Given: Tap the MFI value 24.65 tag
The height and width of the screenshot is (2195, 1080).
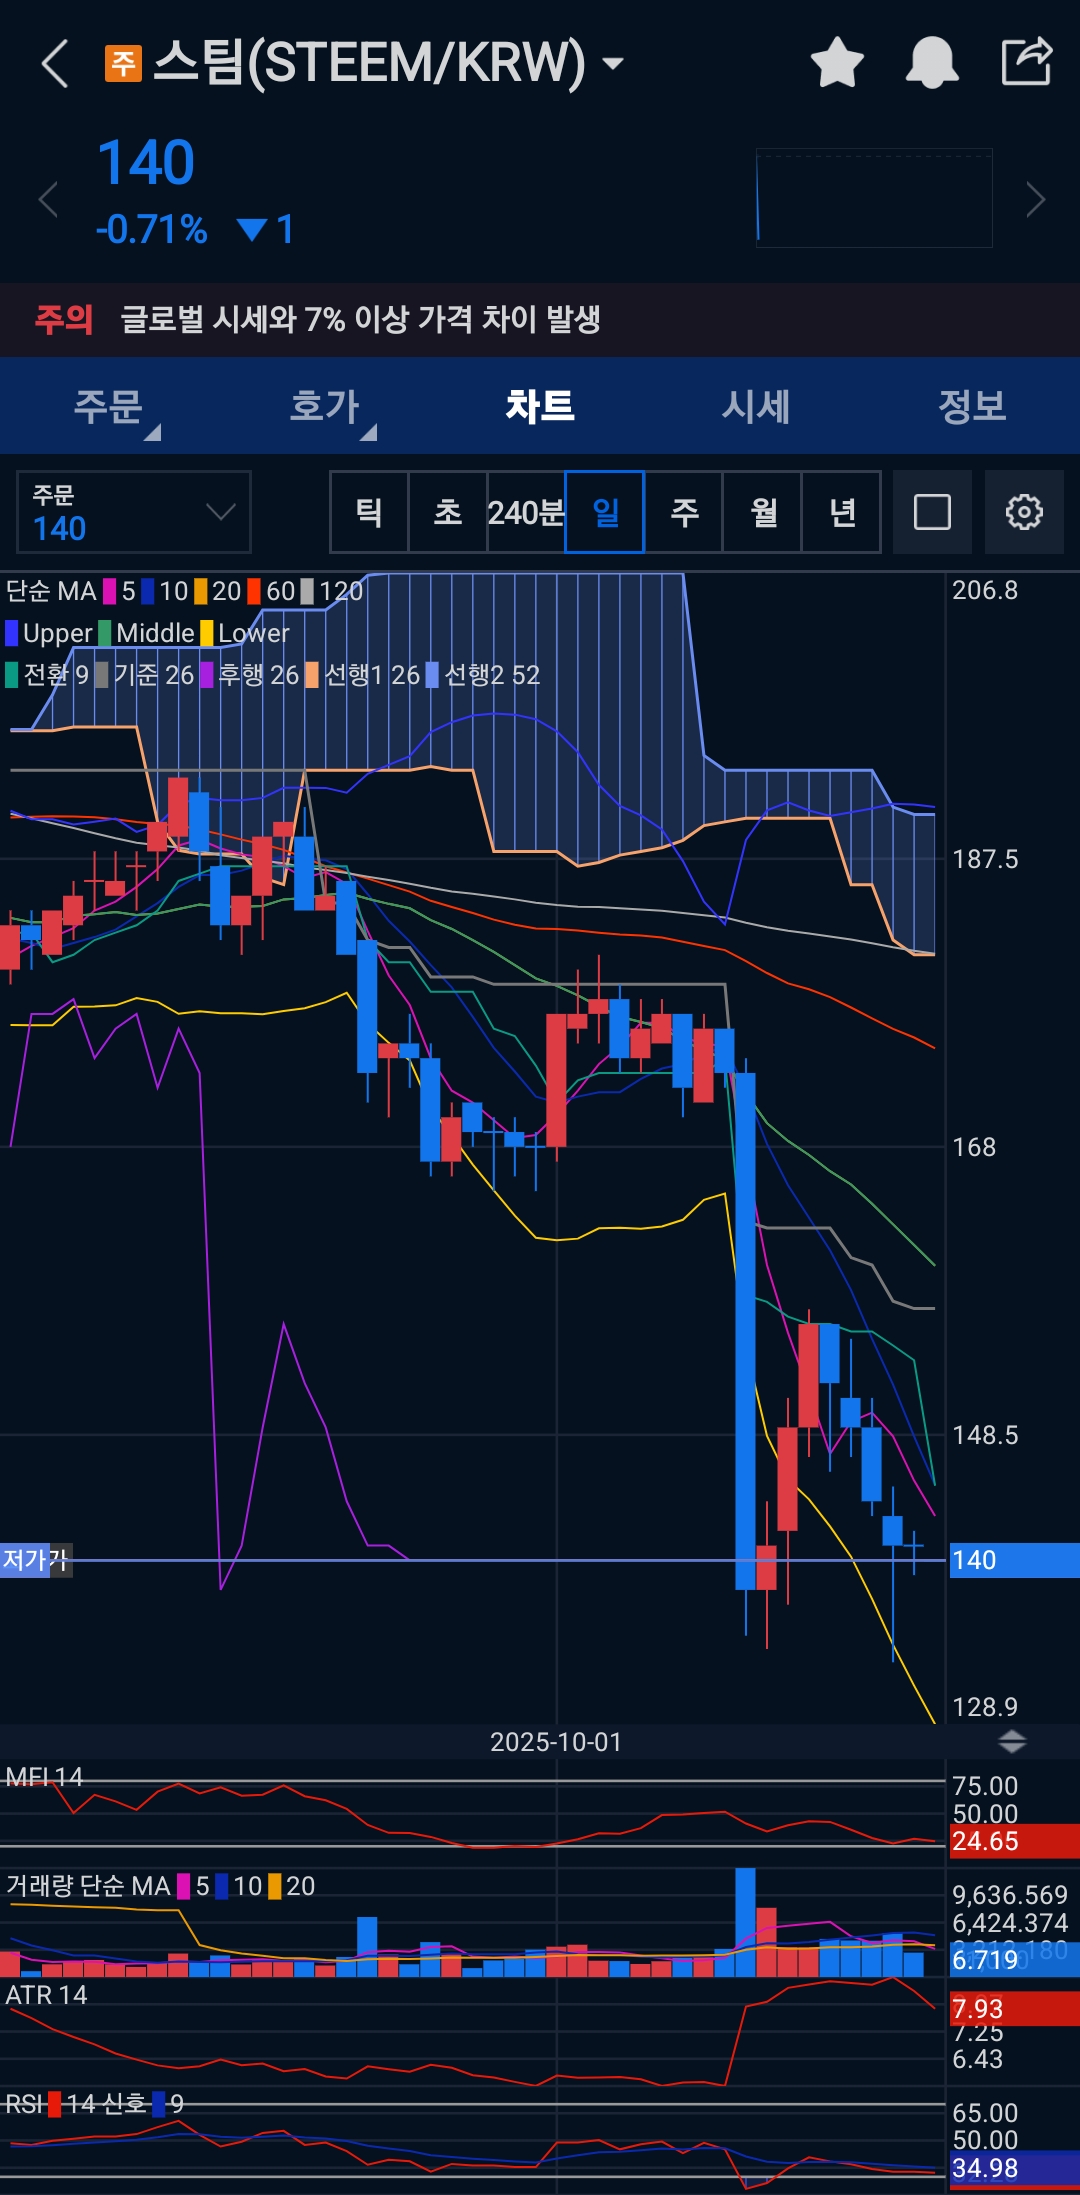Looking at the screenshot, I should tap(1013, 1841).
